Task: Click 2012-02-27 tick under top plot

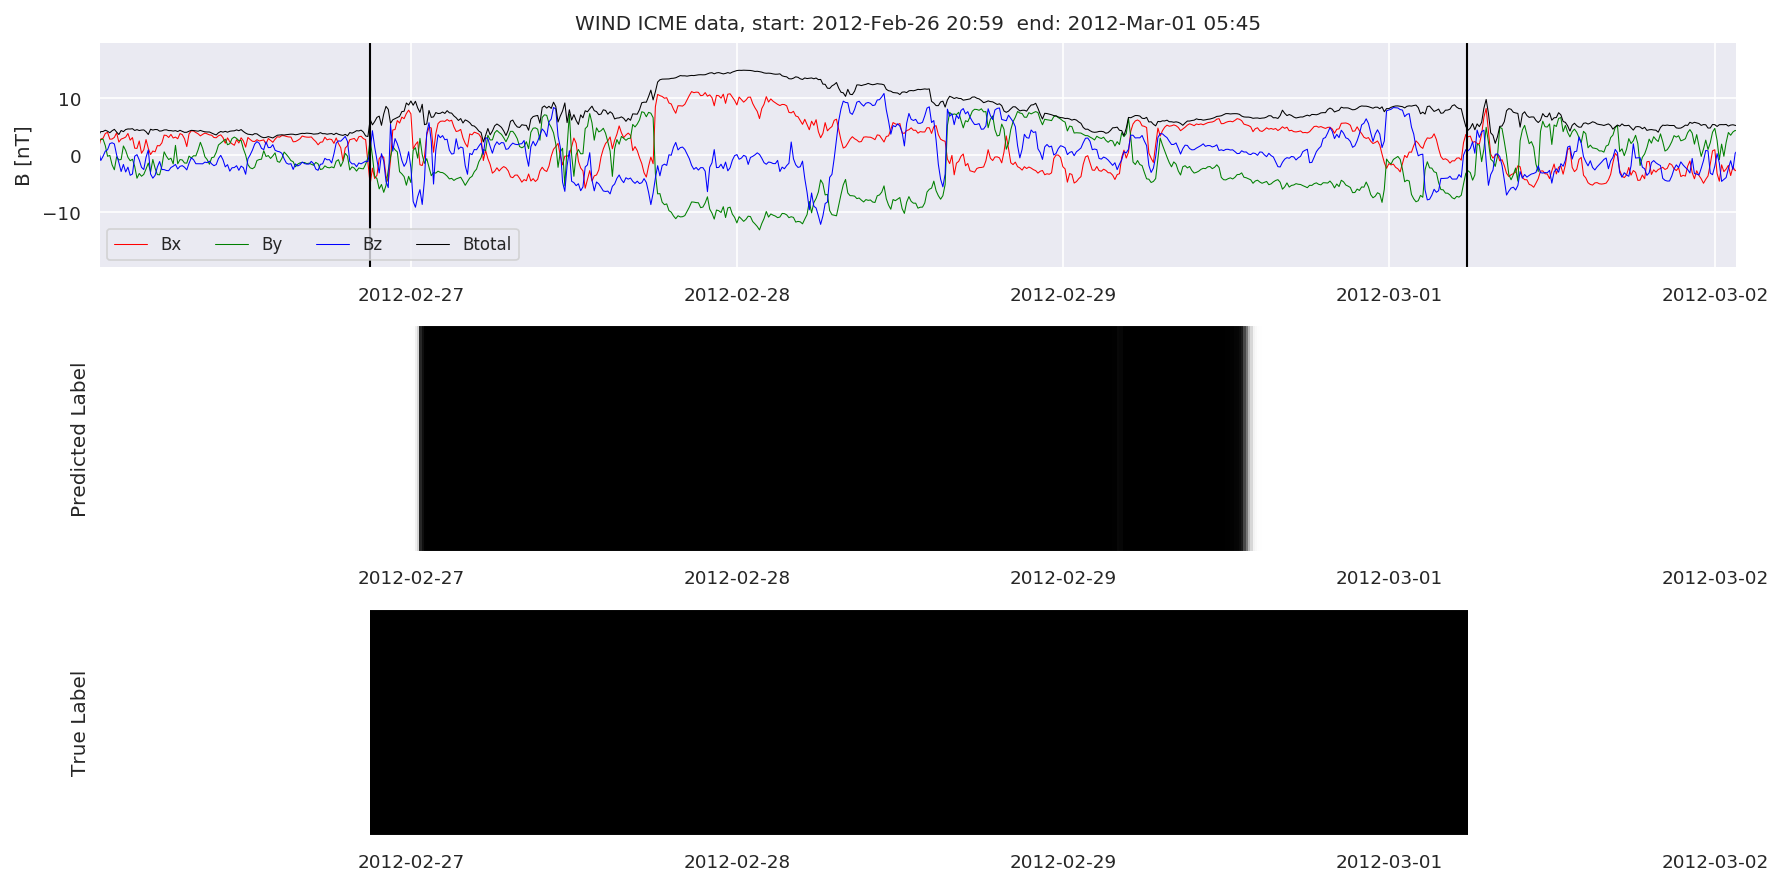Action: pyautogui.click(x=411, y=295)
